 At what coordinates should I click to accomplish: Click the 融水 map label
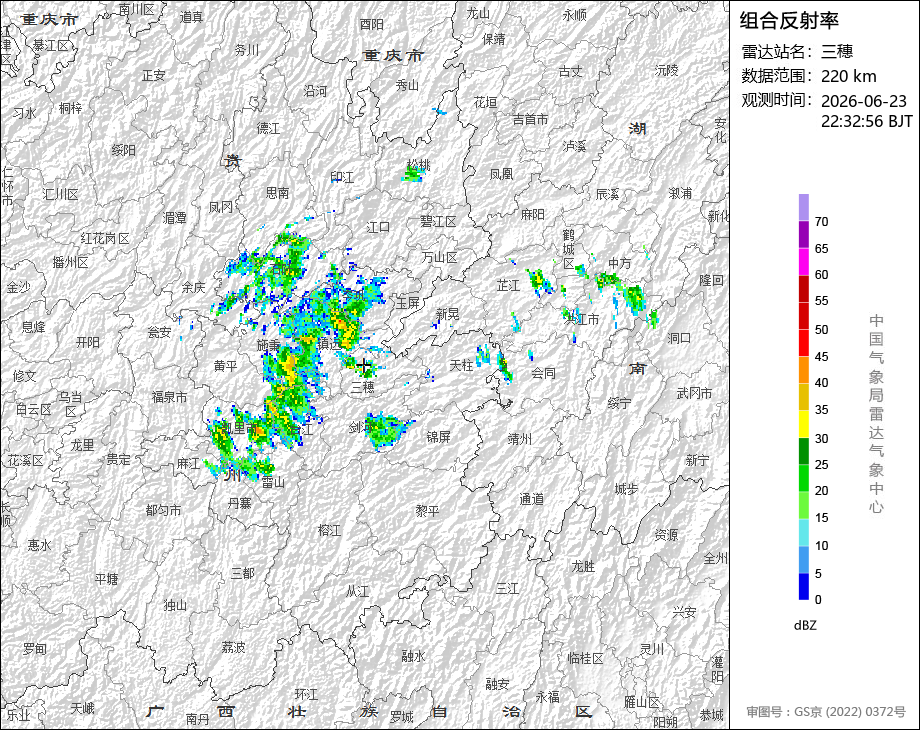click(414, 656)
